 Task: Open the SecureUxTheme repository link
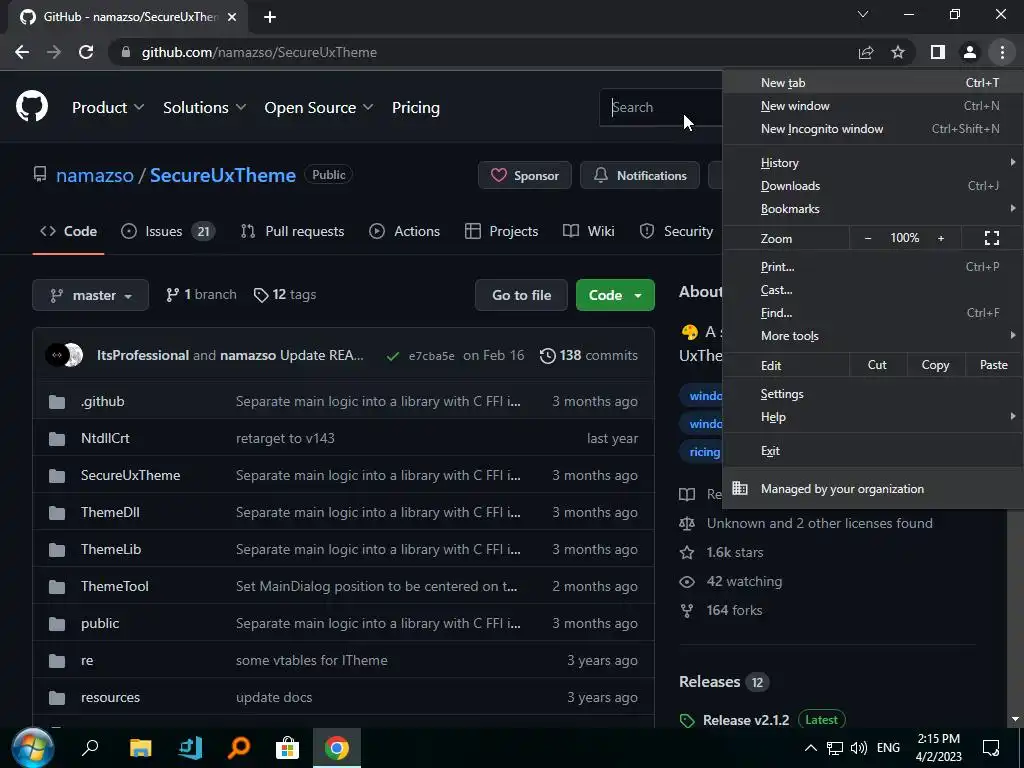(x=223, y=175)
